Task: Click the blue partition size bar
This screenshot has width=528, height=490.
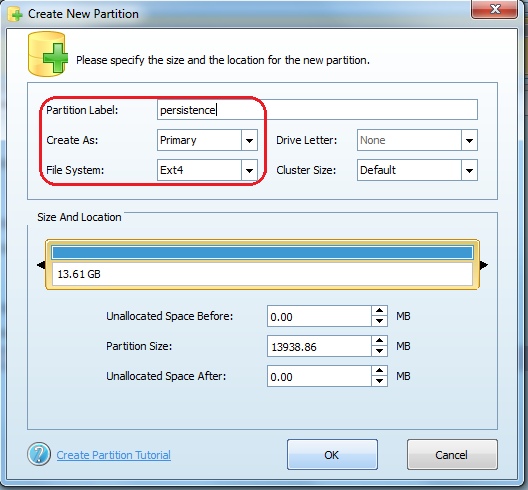Action: click(262, 253)
